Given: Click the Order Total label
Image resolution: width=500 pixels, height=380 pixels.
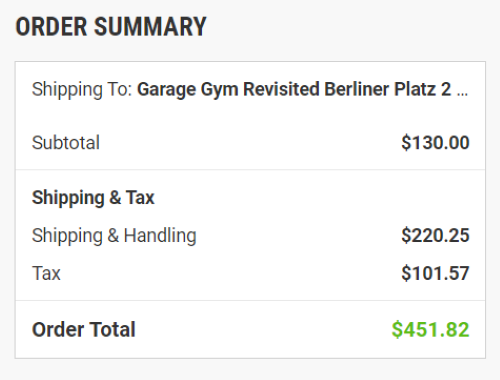Looking at the screenshot, I should 84,330.
